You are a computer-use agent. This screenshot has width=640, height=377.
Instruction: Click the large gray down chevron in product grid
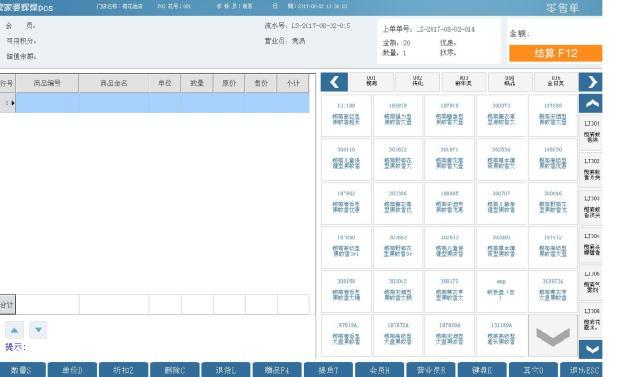click(553, 336)
